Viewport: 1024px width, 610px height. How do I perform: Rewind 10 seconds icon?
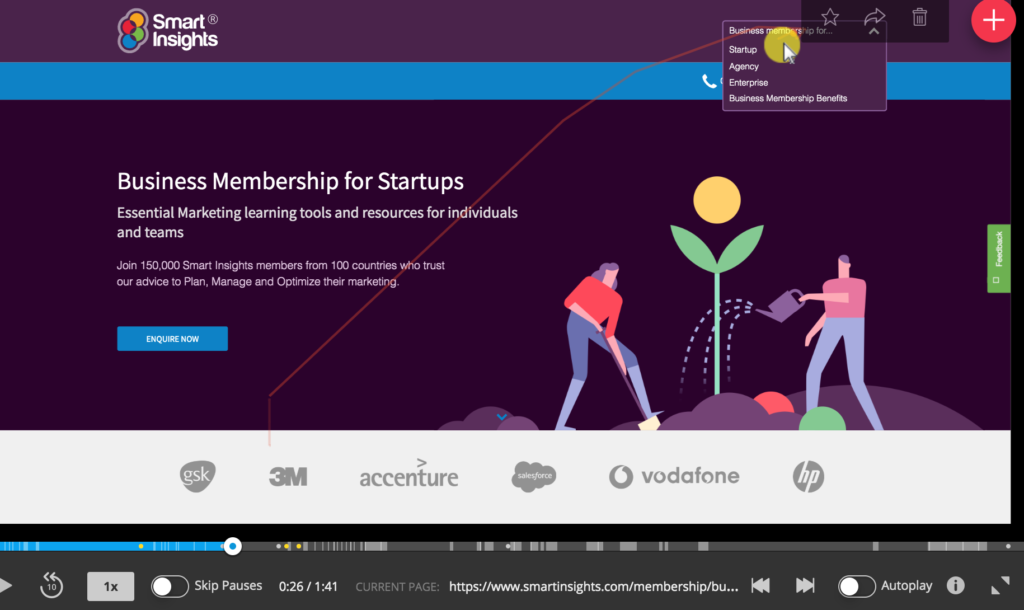52,585
